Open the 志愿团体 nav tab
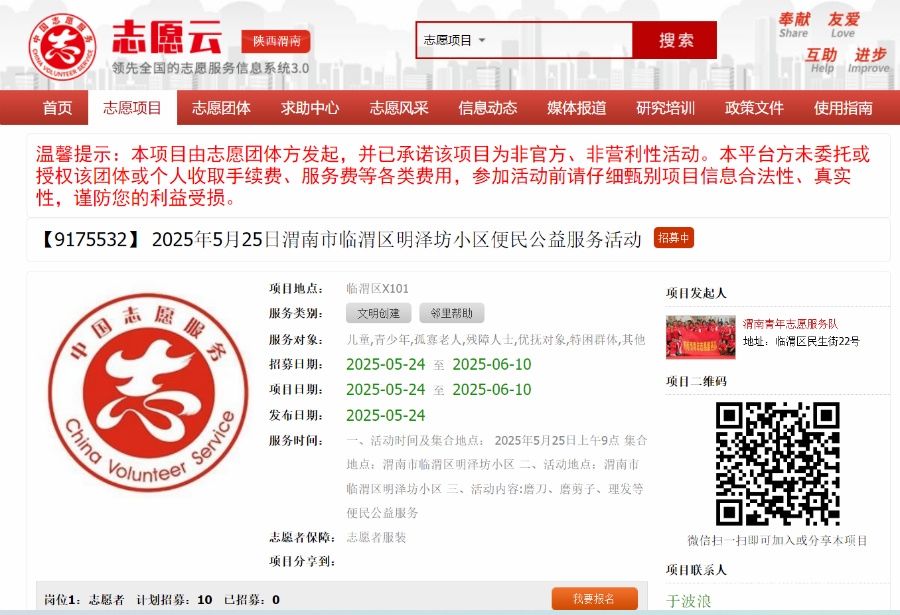 pyautogui.click(x=221, y=108)
